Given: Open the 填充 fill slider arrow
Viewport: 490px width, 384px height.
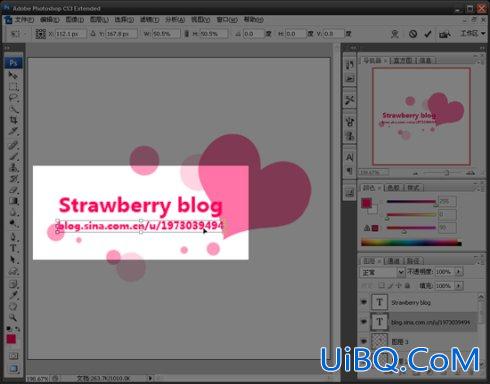Looking at the screenshot, I should (459, 286).
